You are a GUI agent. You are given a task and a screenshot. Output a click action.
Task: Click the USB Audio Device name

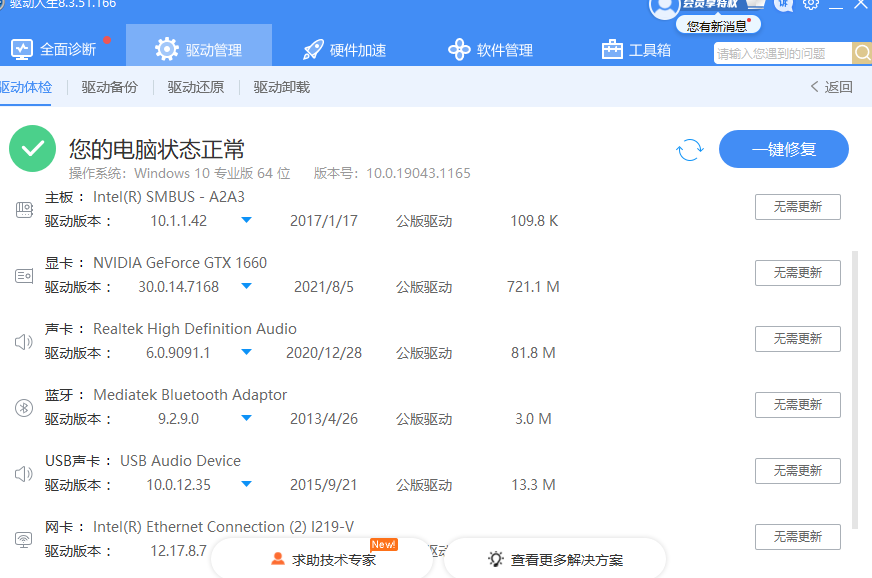pyautogui.click(x=180, y=461)
